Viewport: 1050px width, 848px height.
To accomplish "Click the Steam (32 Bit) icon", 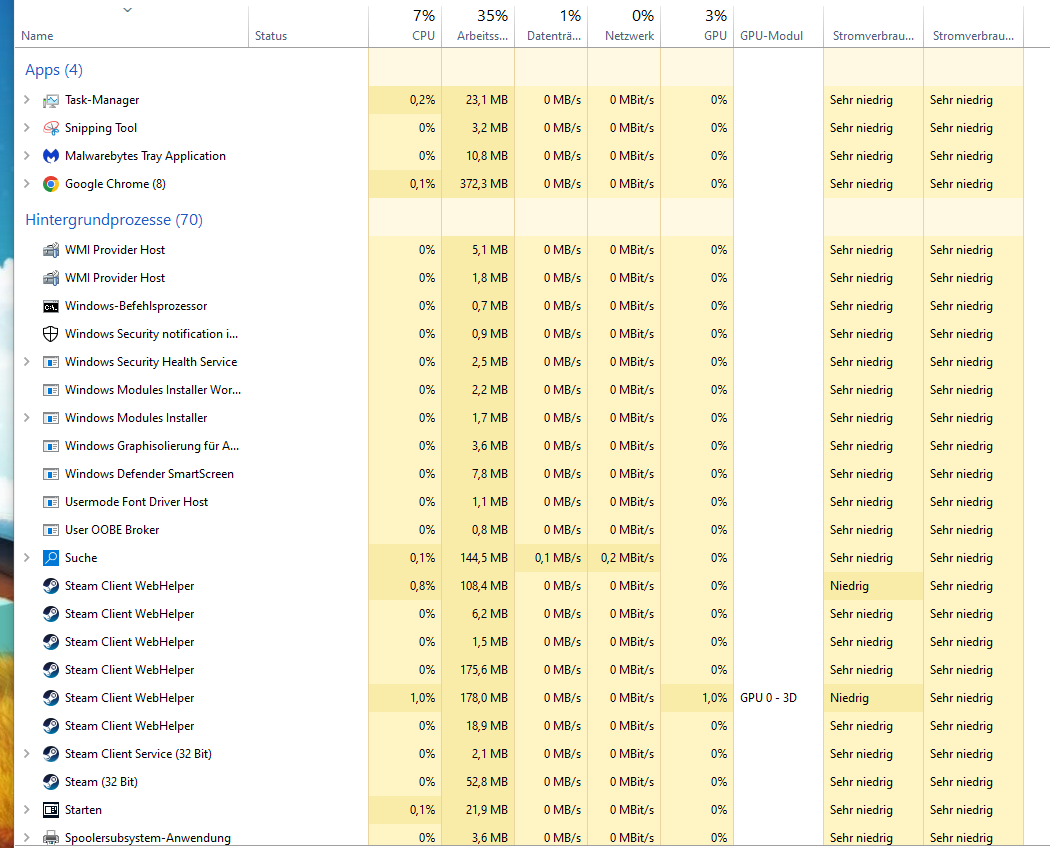I will (51, 782).
